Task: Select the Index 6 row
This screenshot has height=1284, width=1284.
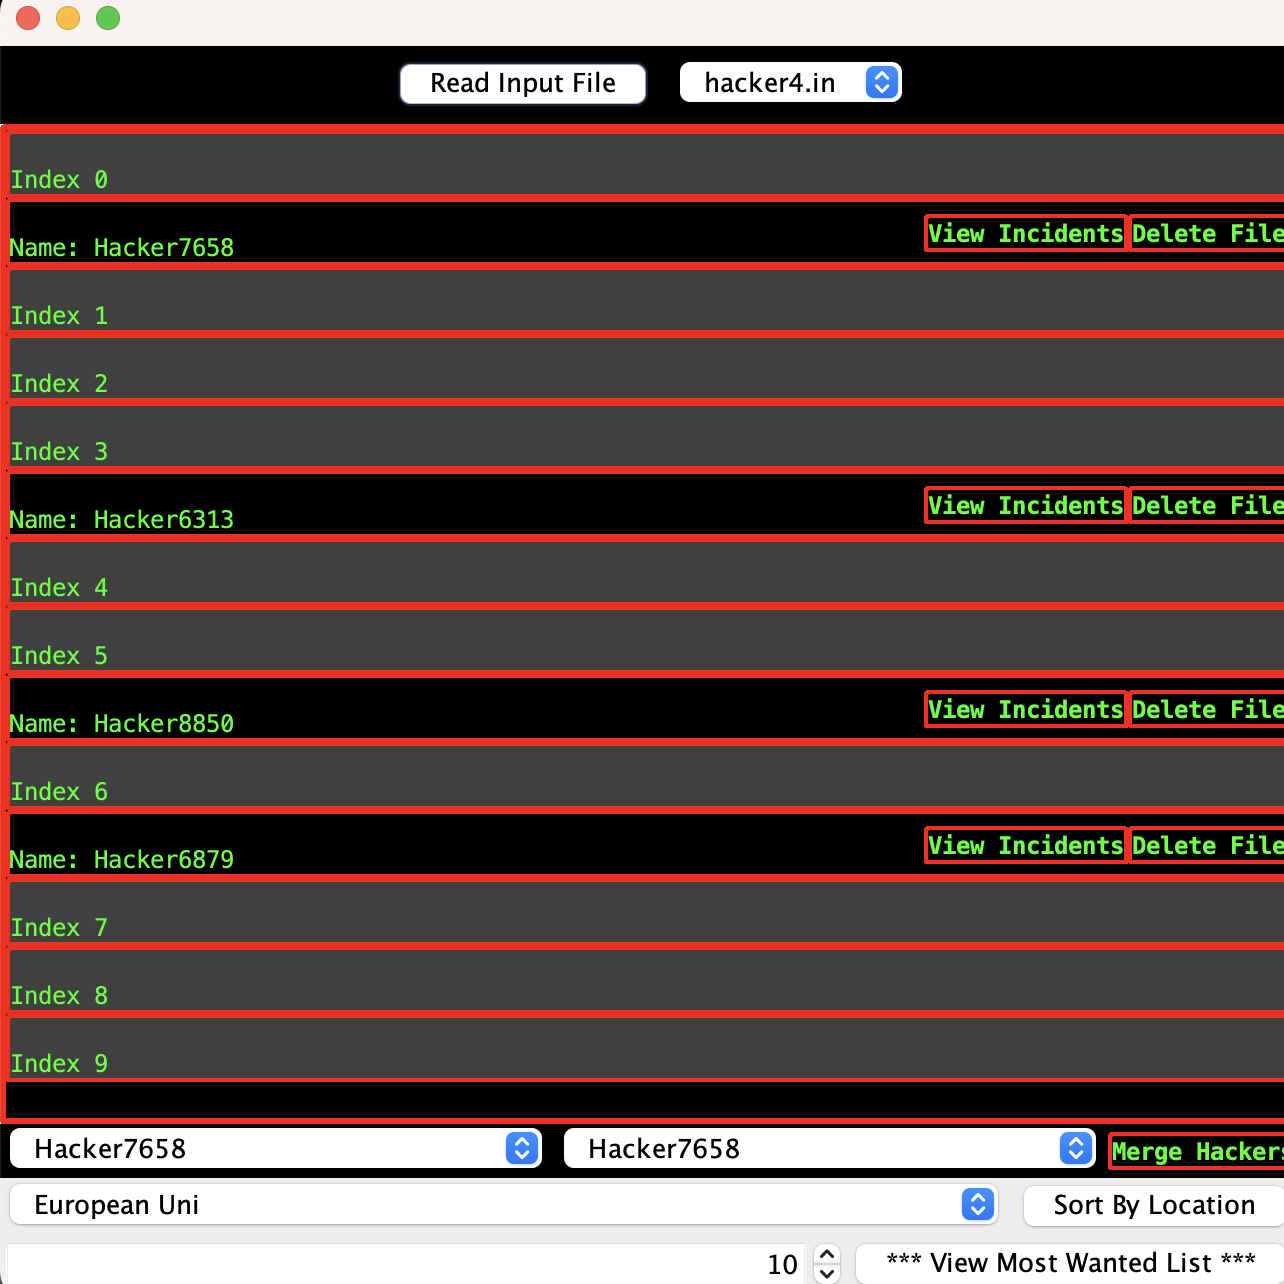Action: click(x=646, y=777)
